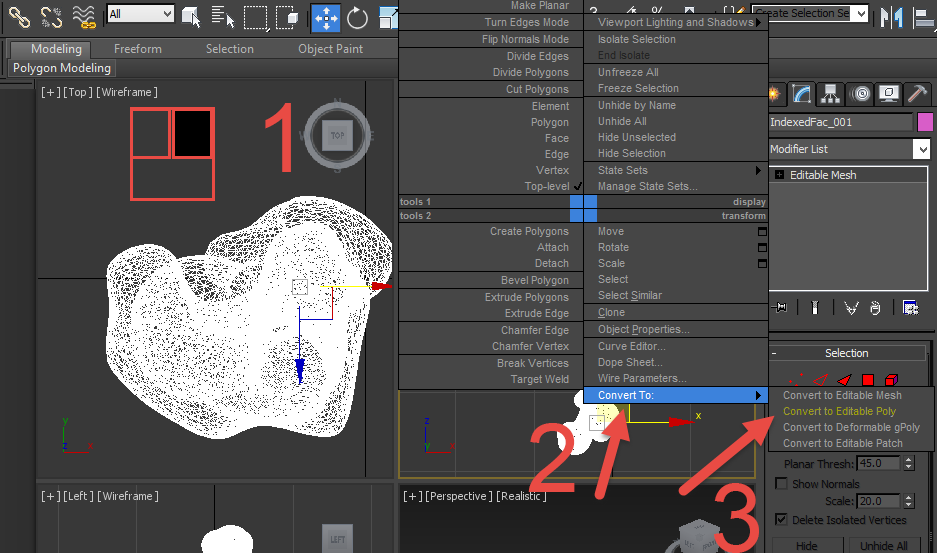Select Face sub-object level icon
Viewport: 937px width, 553px height.
(844, 380)
